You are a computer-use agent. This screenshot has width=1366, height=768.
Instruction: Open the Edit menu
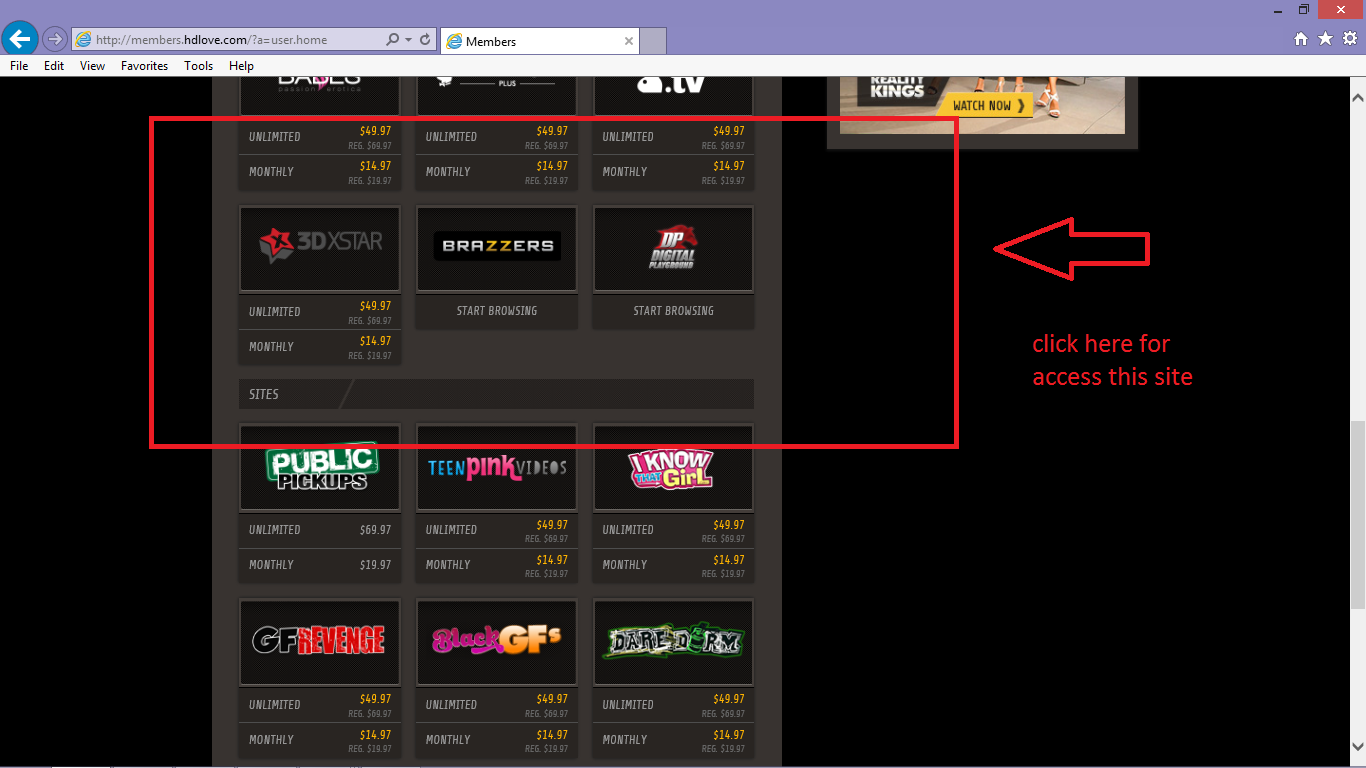(x=54, y=66)
